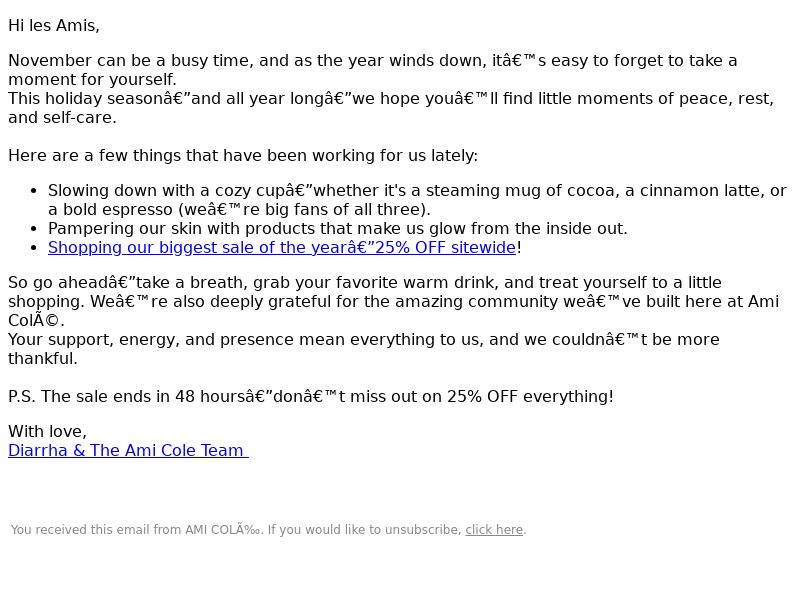The width and height of the screenshot is (800, 600).
Task: Click the 'Slowing down with a cozy cup' bullet
Action: (417, 191)
